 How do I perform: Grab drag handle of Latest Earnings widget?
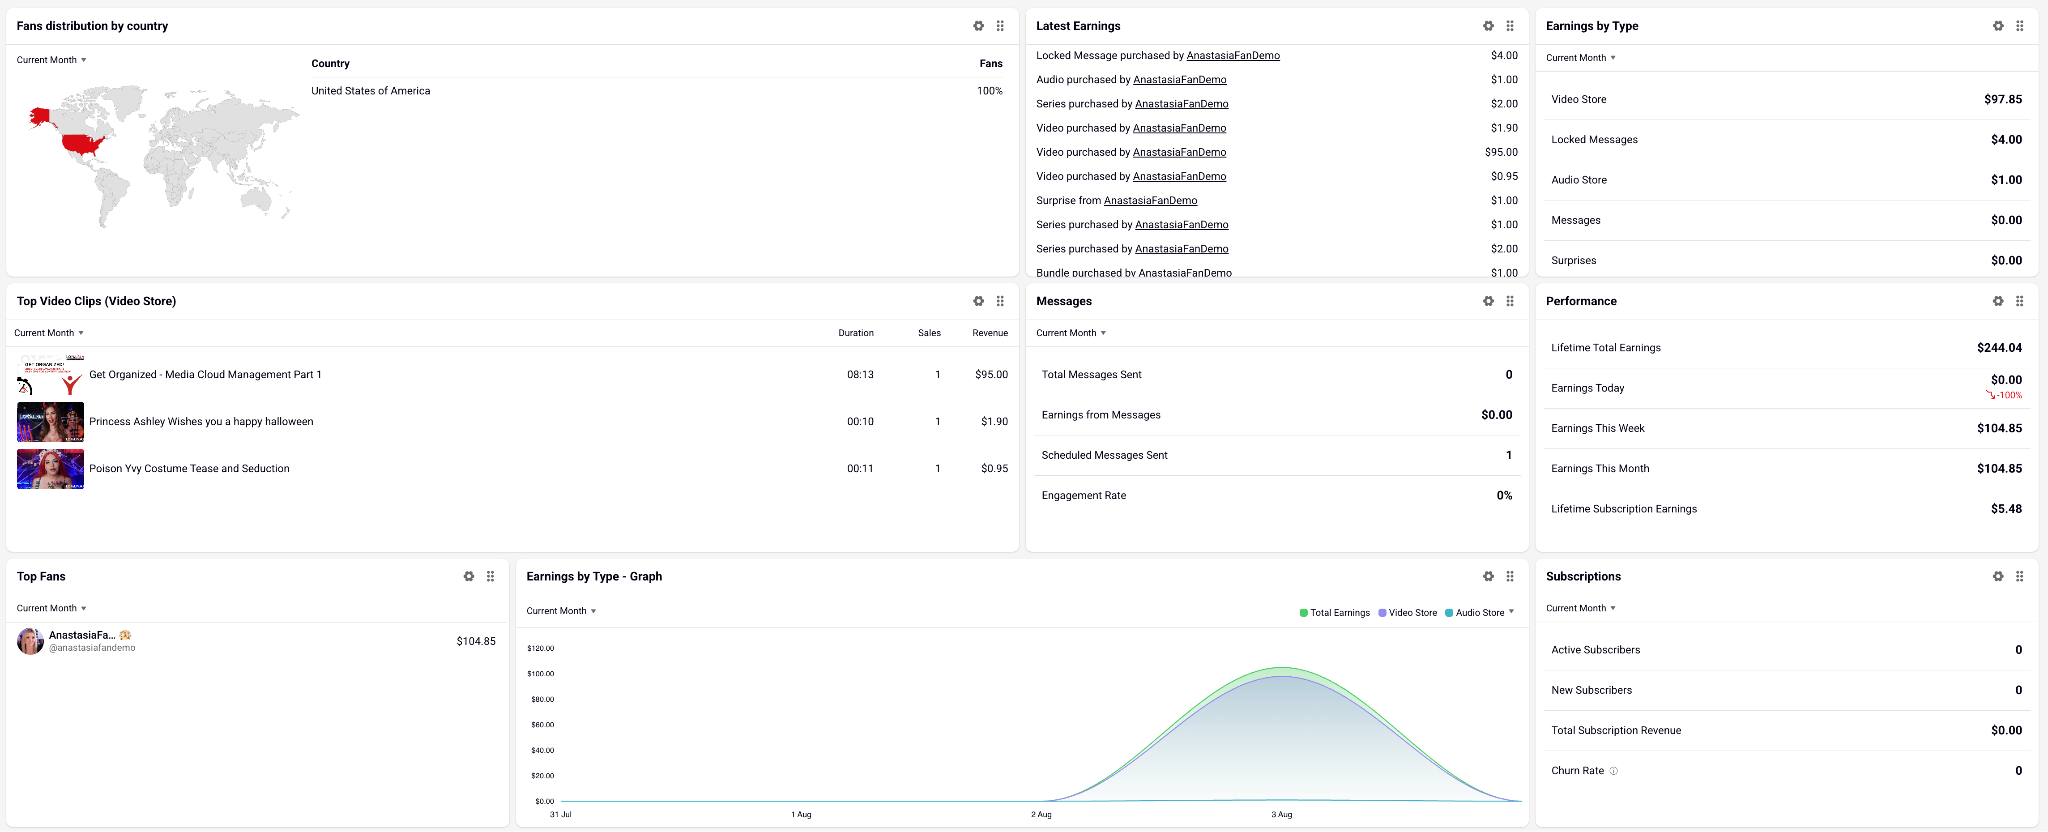click(x=1510, y=26)
